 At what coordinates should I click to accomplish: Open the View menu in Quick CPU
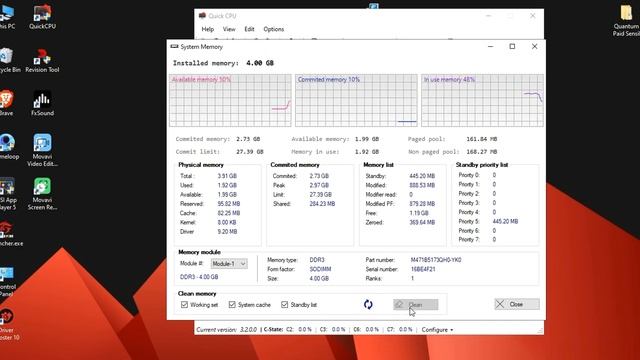click(229, 29)
